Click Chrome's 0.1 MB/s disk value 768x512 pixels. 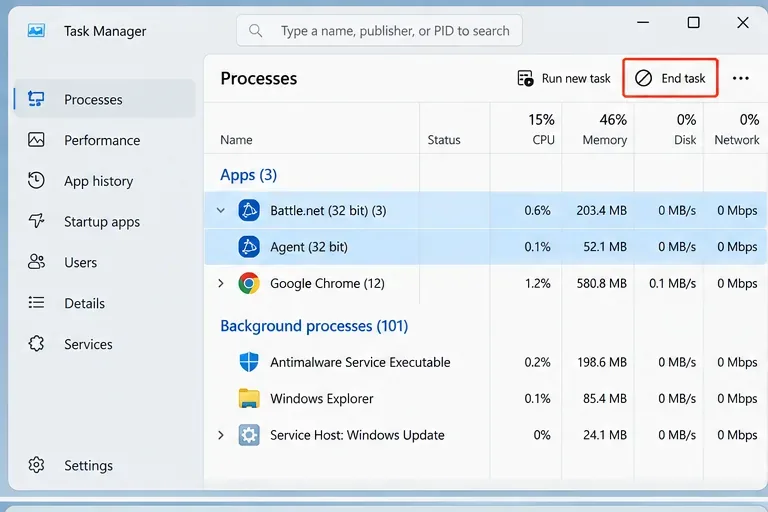[x=672, y=283]
